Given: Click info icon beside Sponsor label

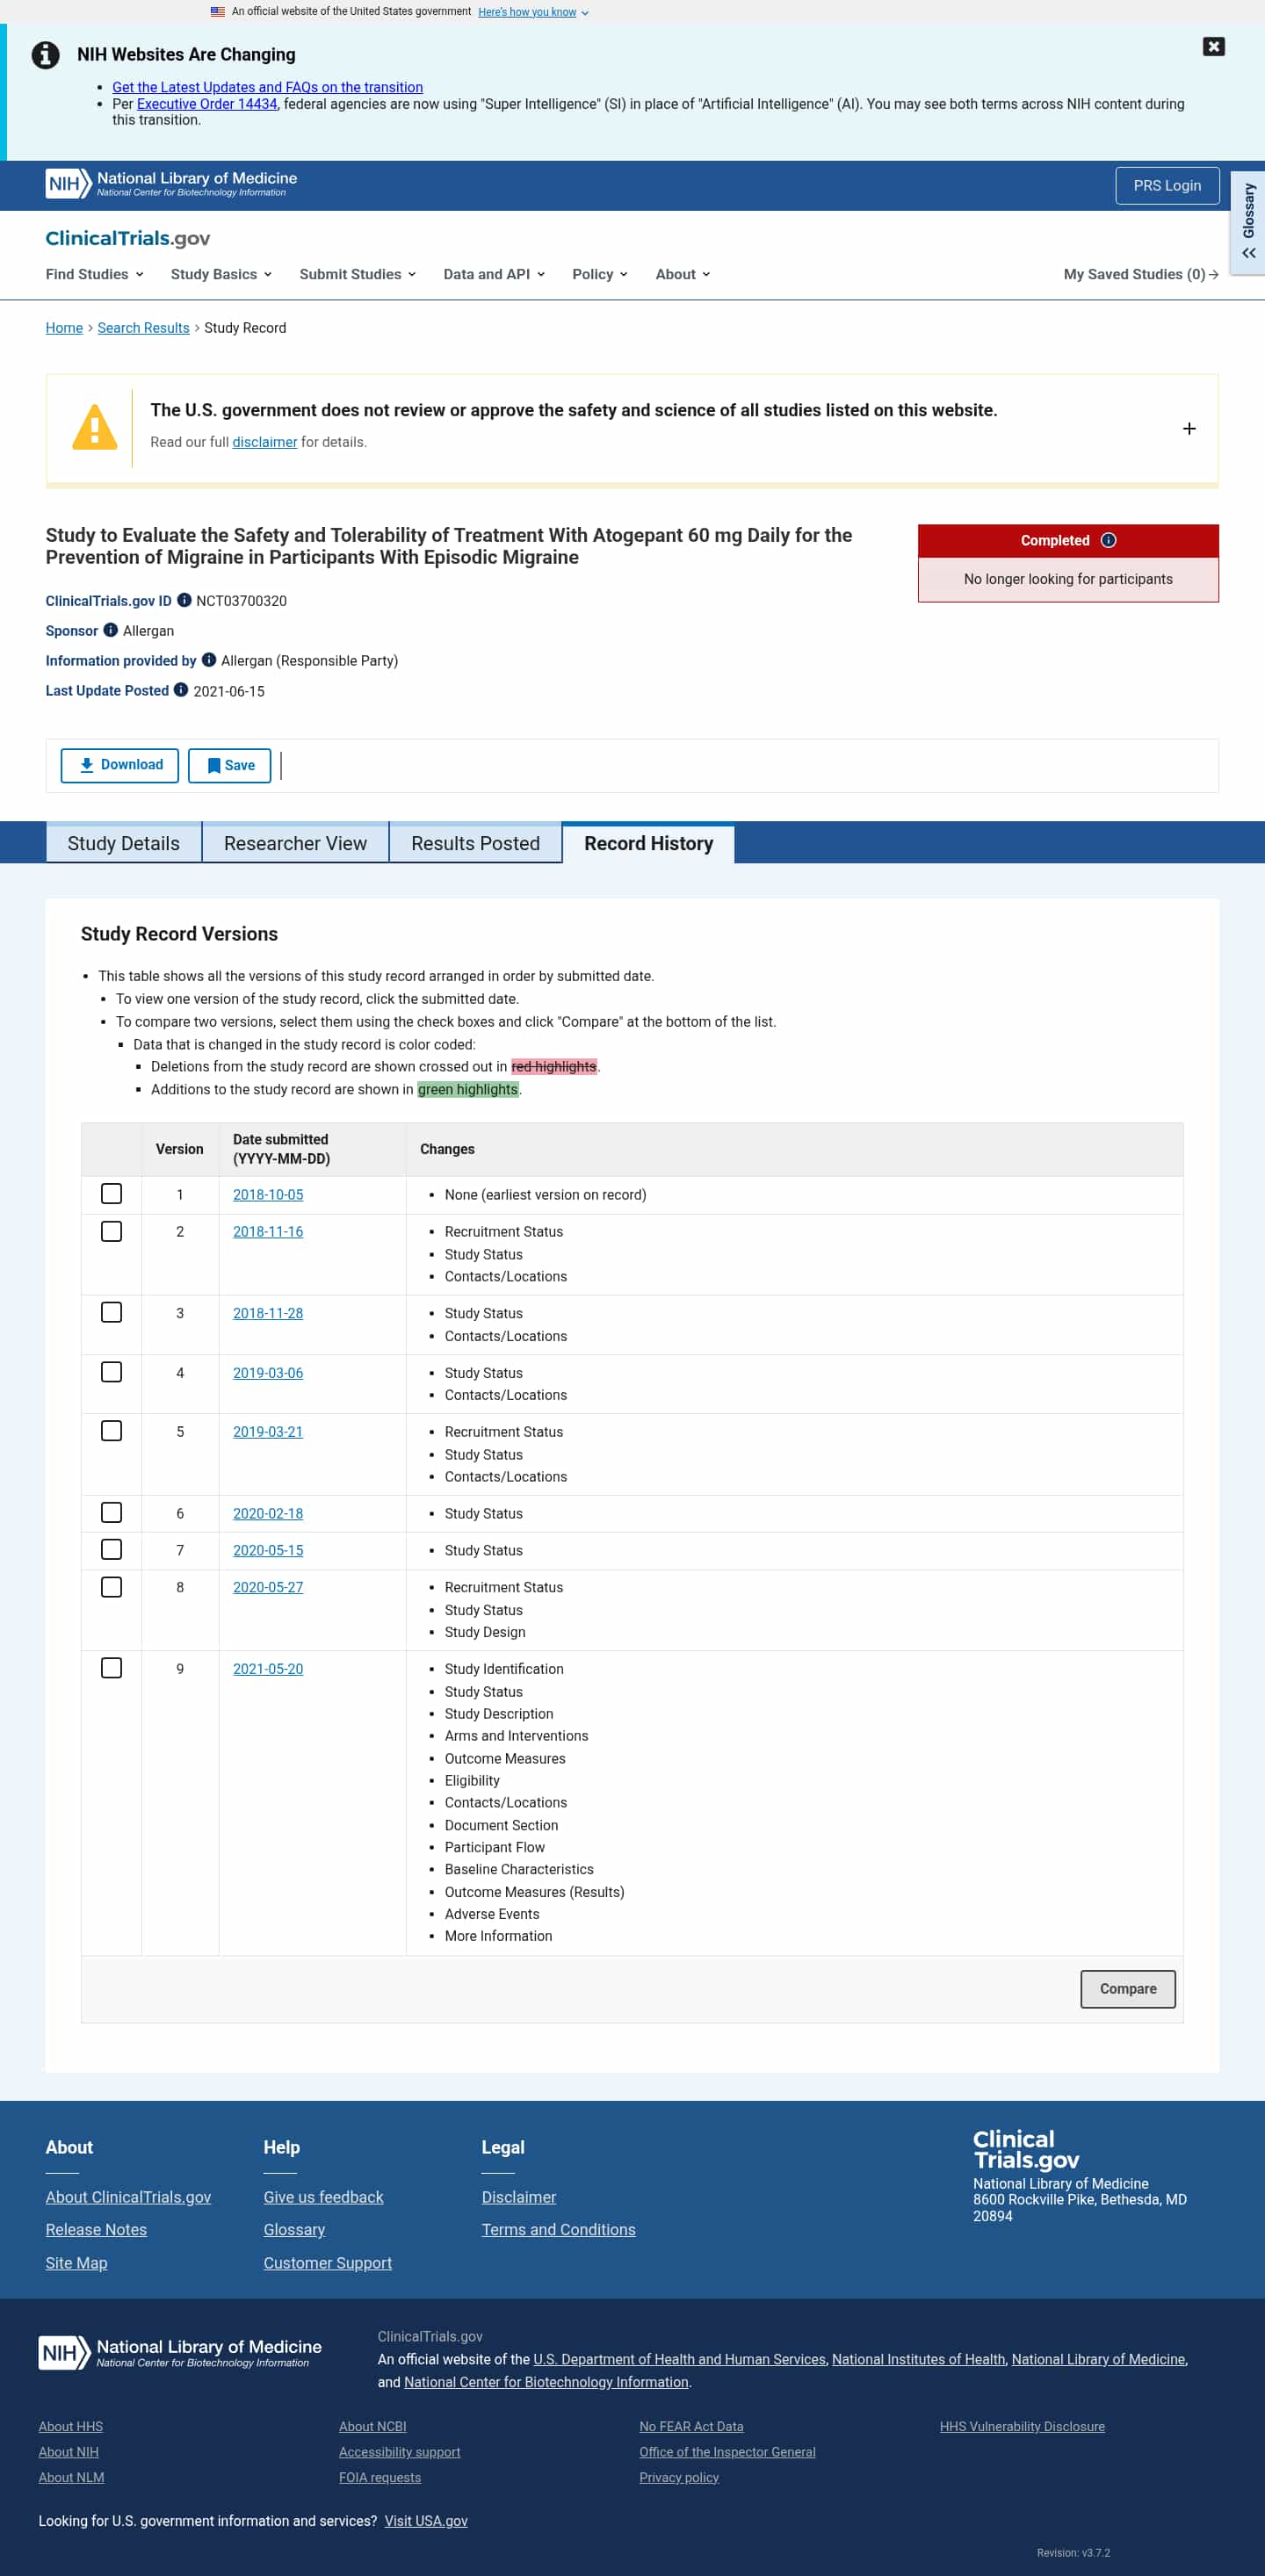Looking at the screenshot, I should tap(111, 630).
